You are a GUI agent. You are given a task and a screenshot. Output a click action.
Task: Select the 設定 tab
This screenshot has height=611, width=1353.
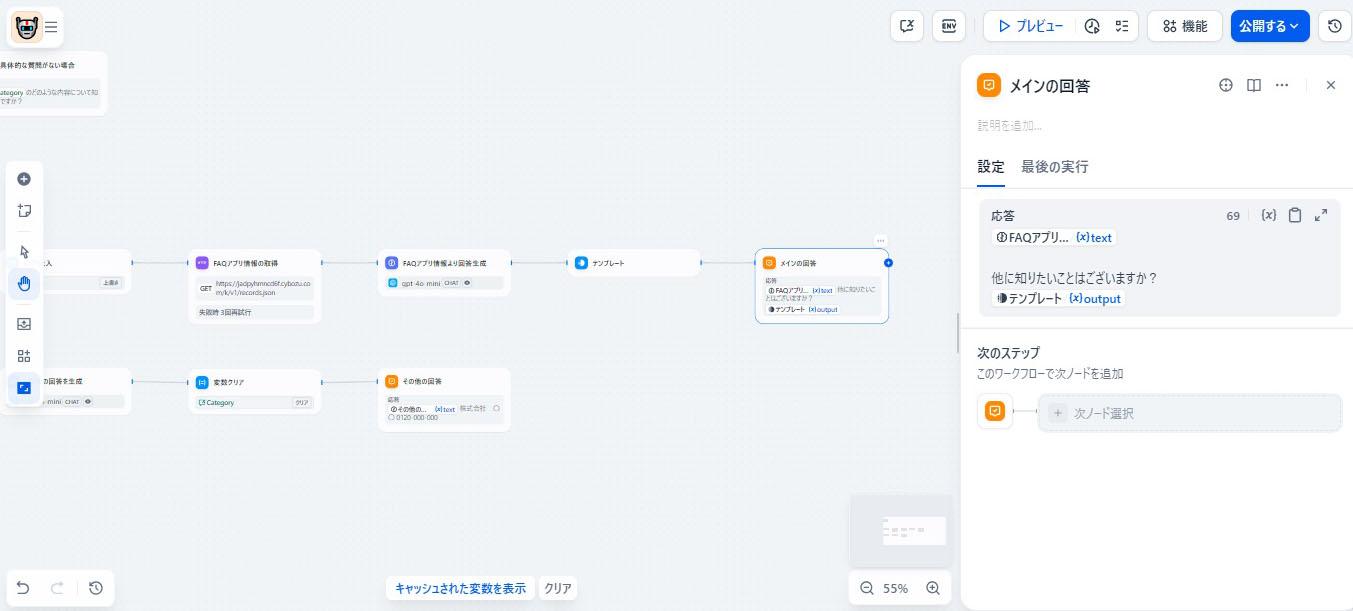pyautogui.click(x=990, y=167)
